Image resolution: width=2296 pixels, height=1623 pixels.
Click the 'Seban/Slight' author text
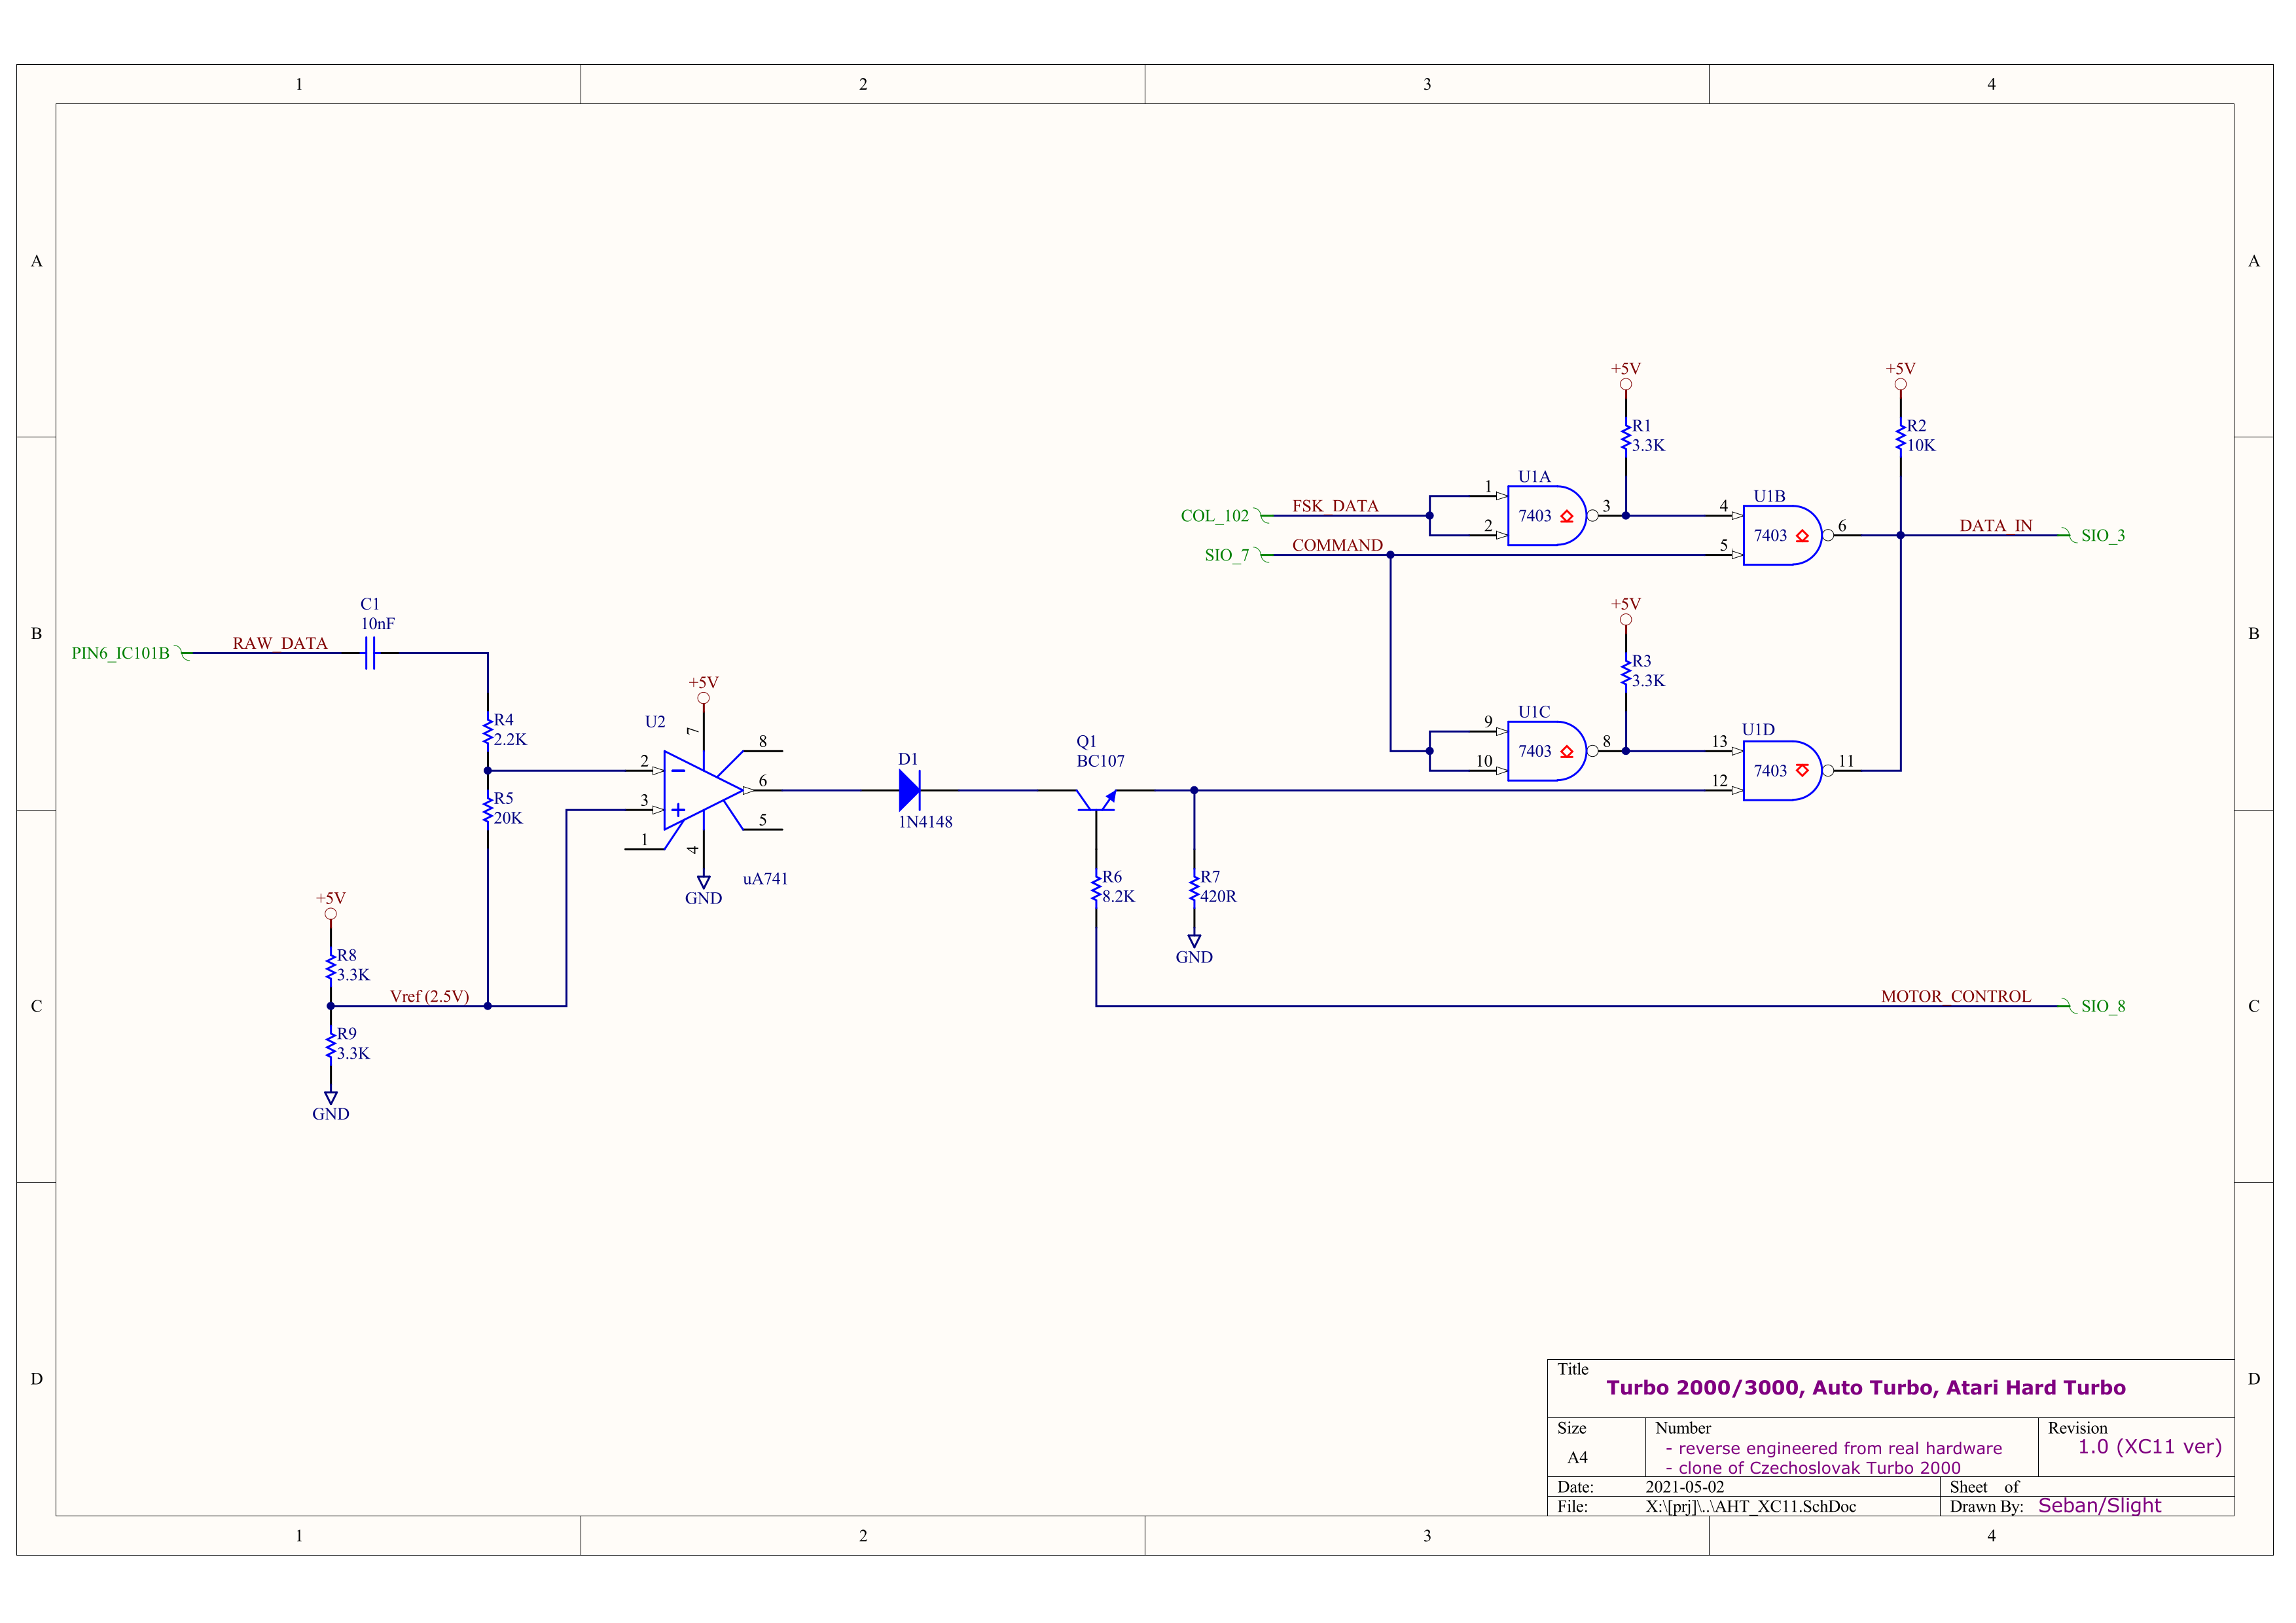(x=2099, y=1505)
